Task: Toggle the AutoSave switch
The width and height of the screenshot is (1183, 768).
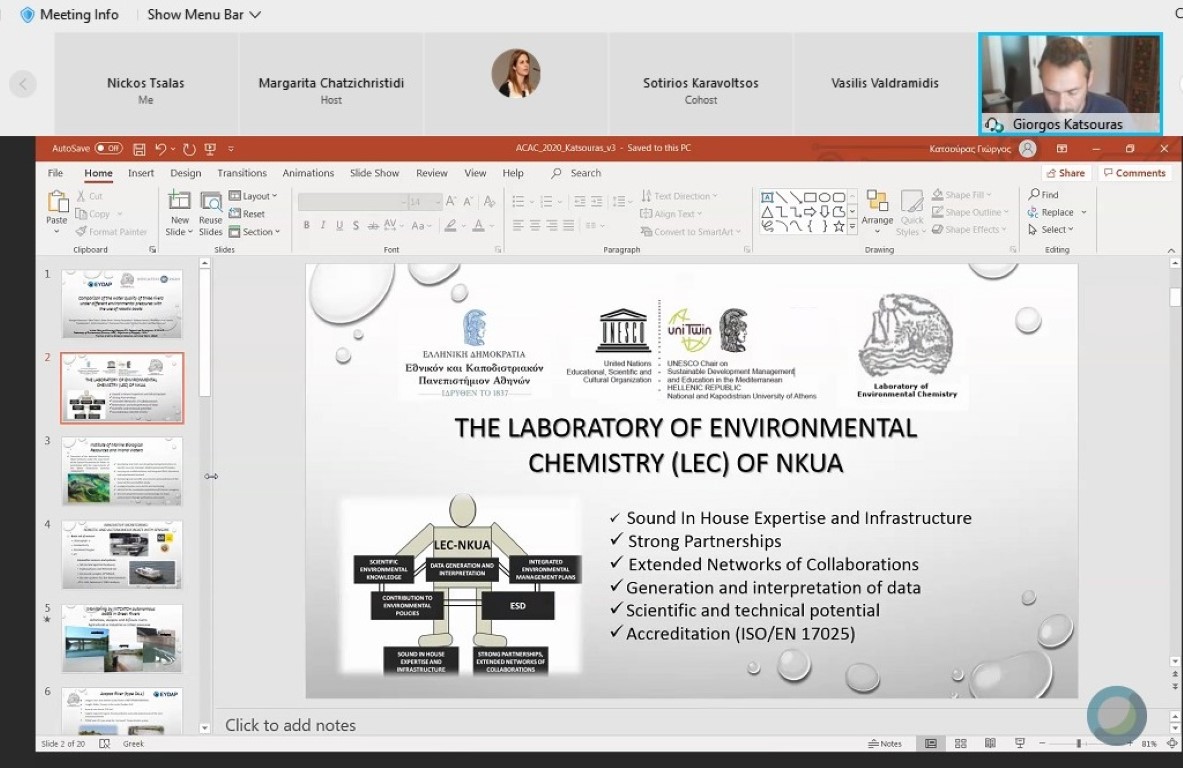Action: [108, 149]
